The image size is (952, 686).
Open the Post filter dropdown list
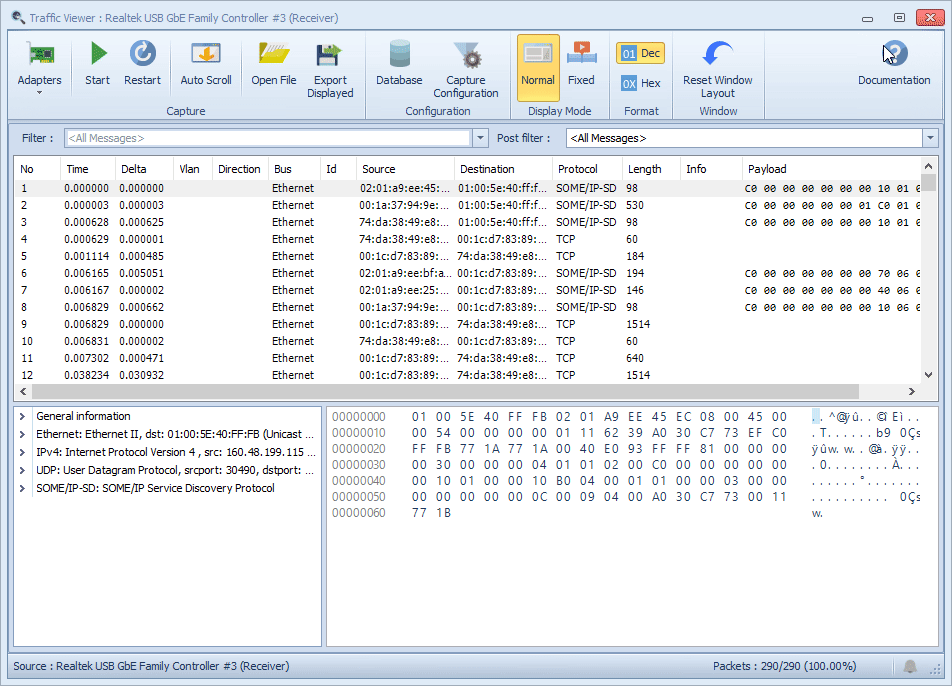(930, 138)
